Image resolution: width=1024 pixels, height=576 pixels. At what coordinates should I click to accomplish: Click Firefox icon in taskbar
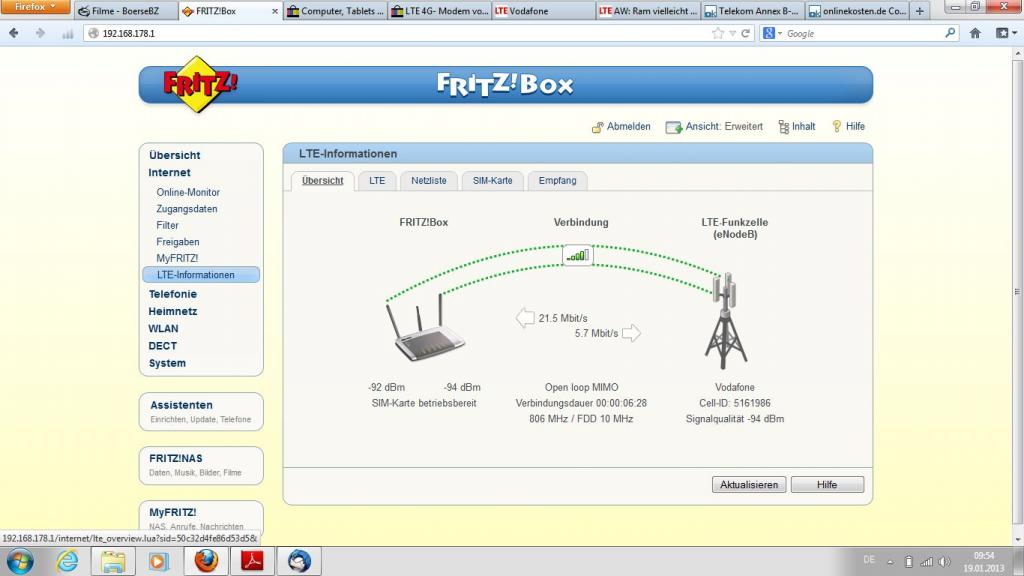tap(206, 561)
